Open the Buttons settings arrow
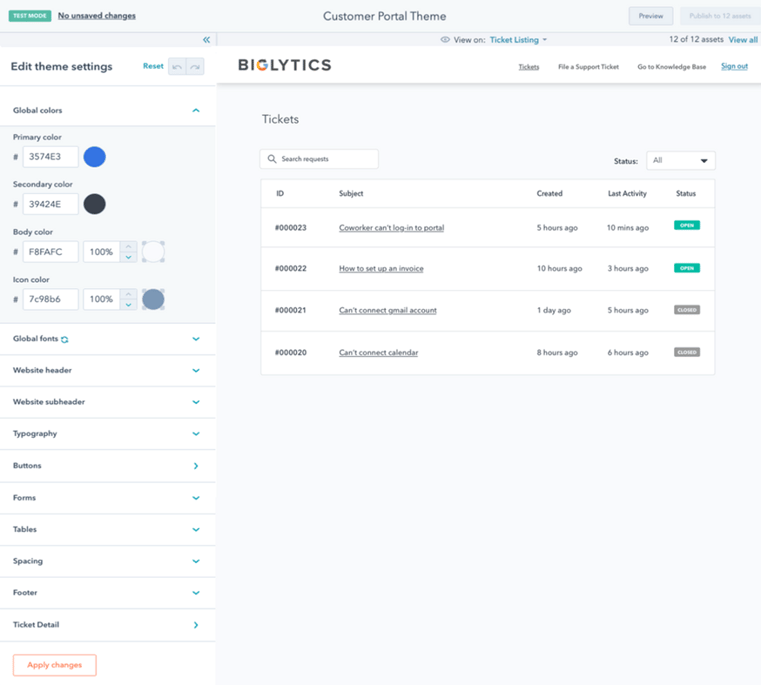 pyautogui.click(x=196, y=466)
